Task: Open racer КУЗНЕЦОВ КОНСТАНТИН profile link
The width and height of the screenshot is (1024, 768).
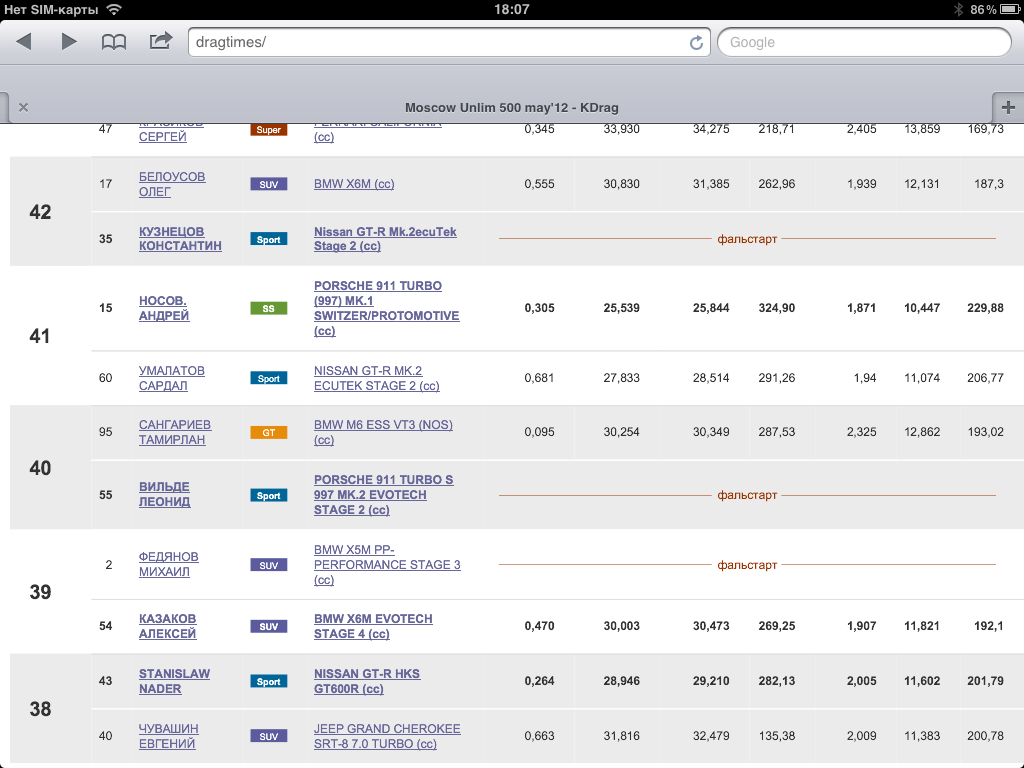Action: pyautogui.click(x=180, y=238)
